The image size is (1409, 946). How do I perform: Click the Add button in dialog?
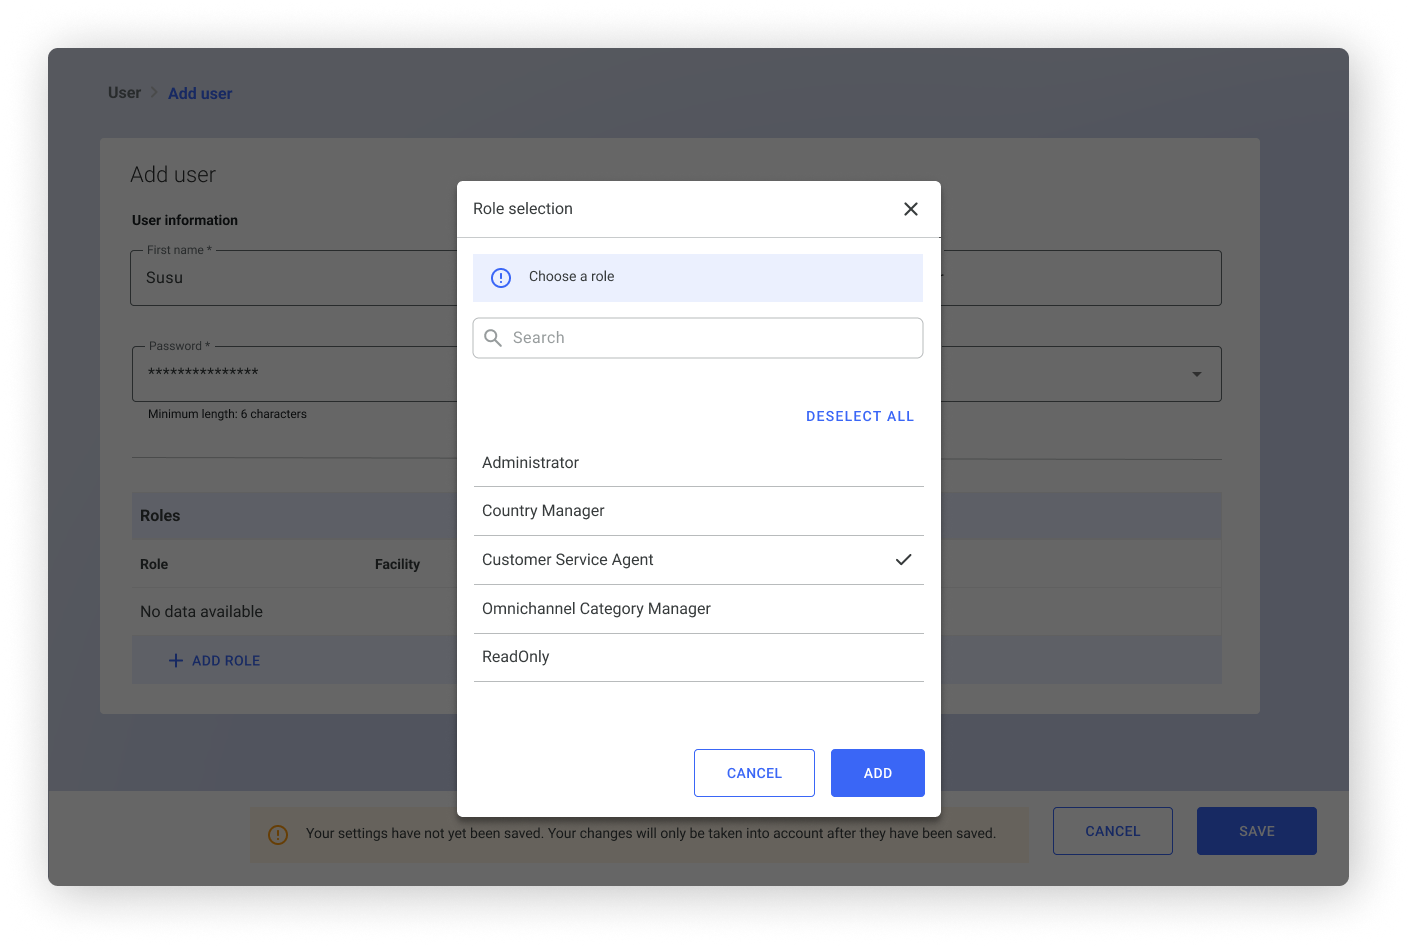tap(877, 773)
